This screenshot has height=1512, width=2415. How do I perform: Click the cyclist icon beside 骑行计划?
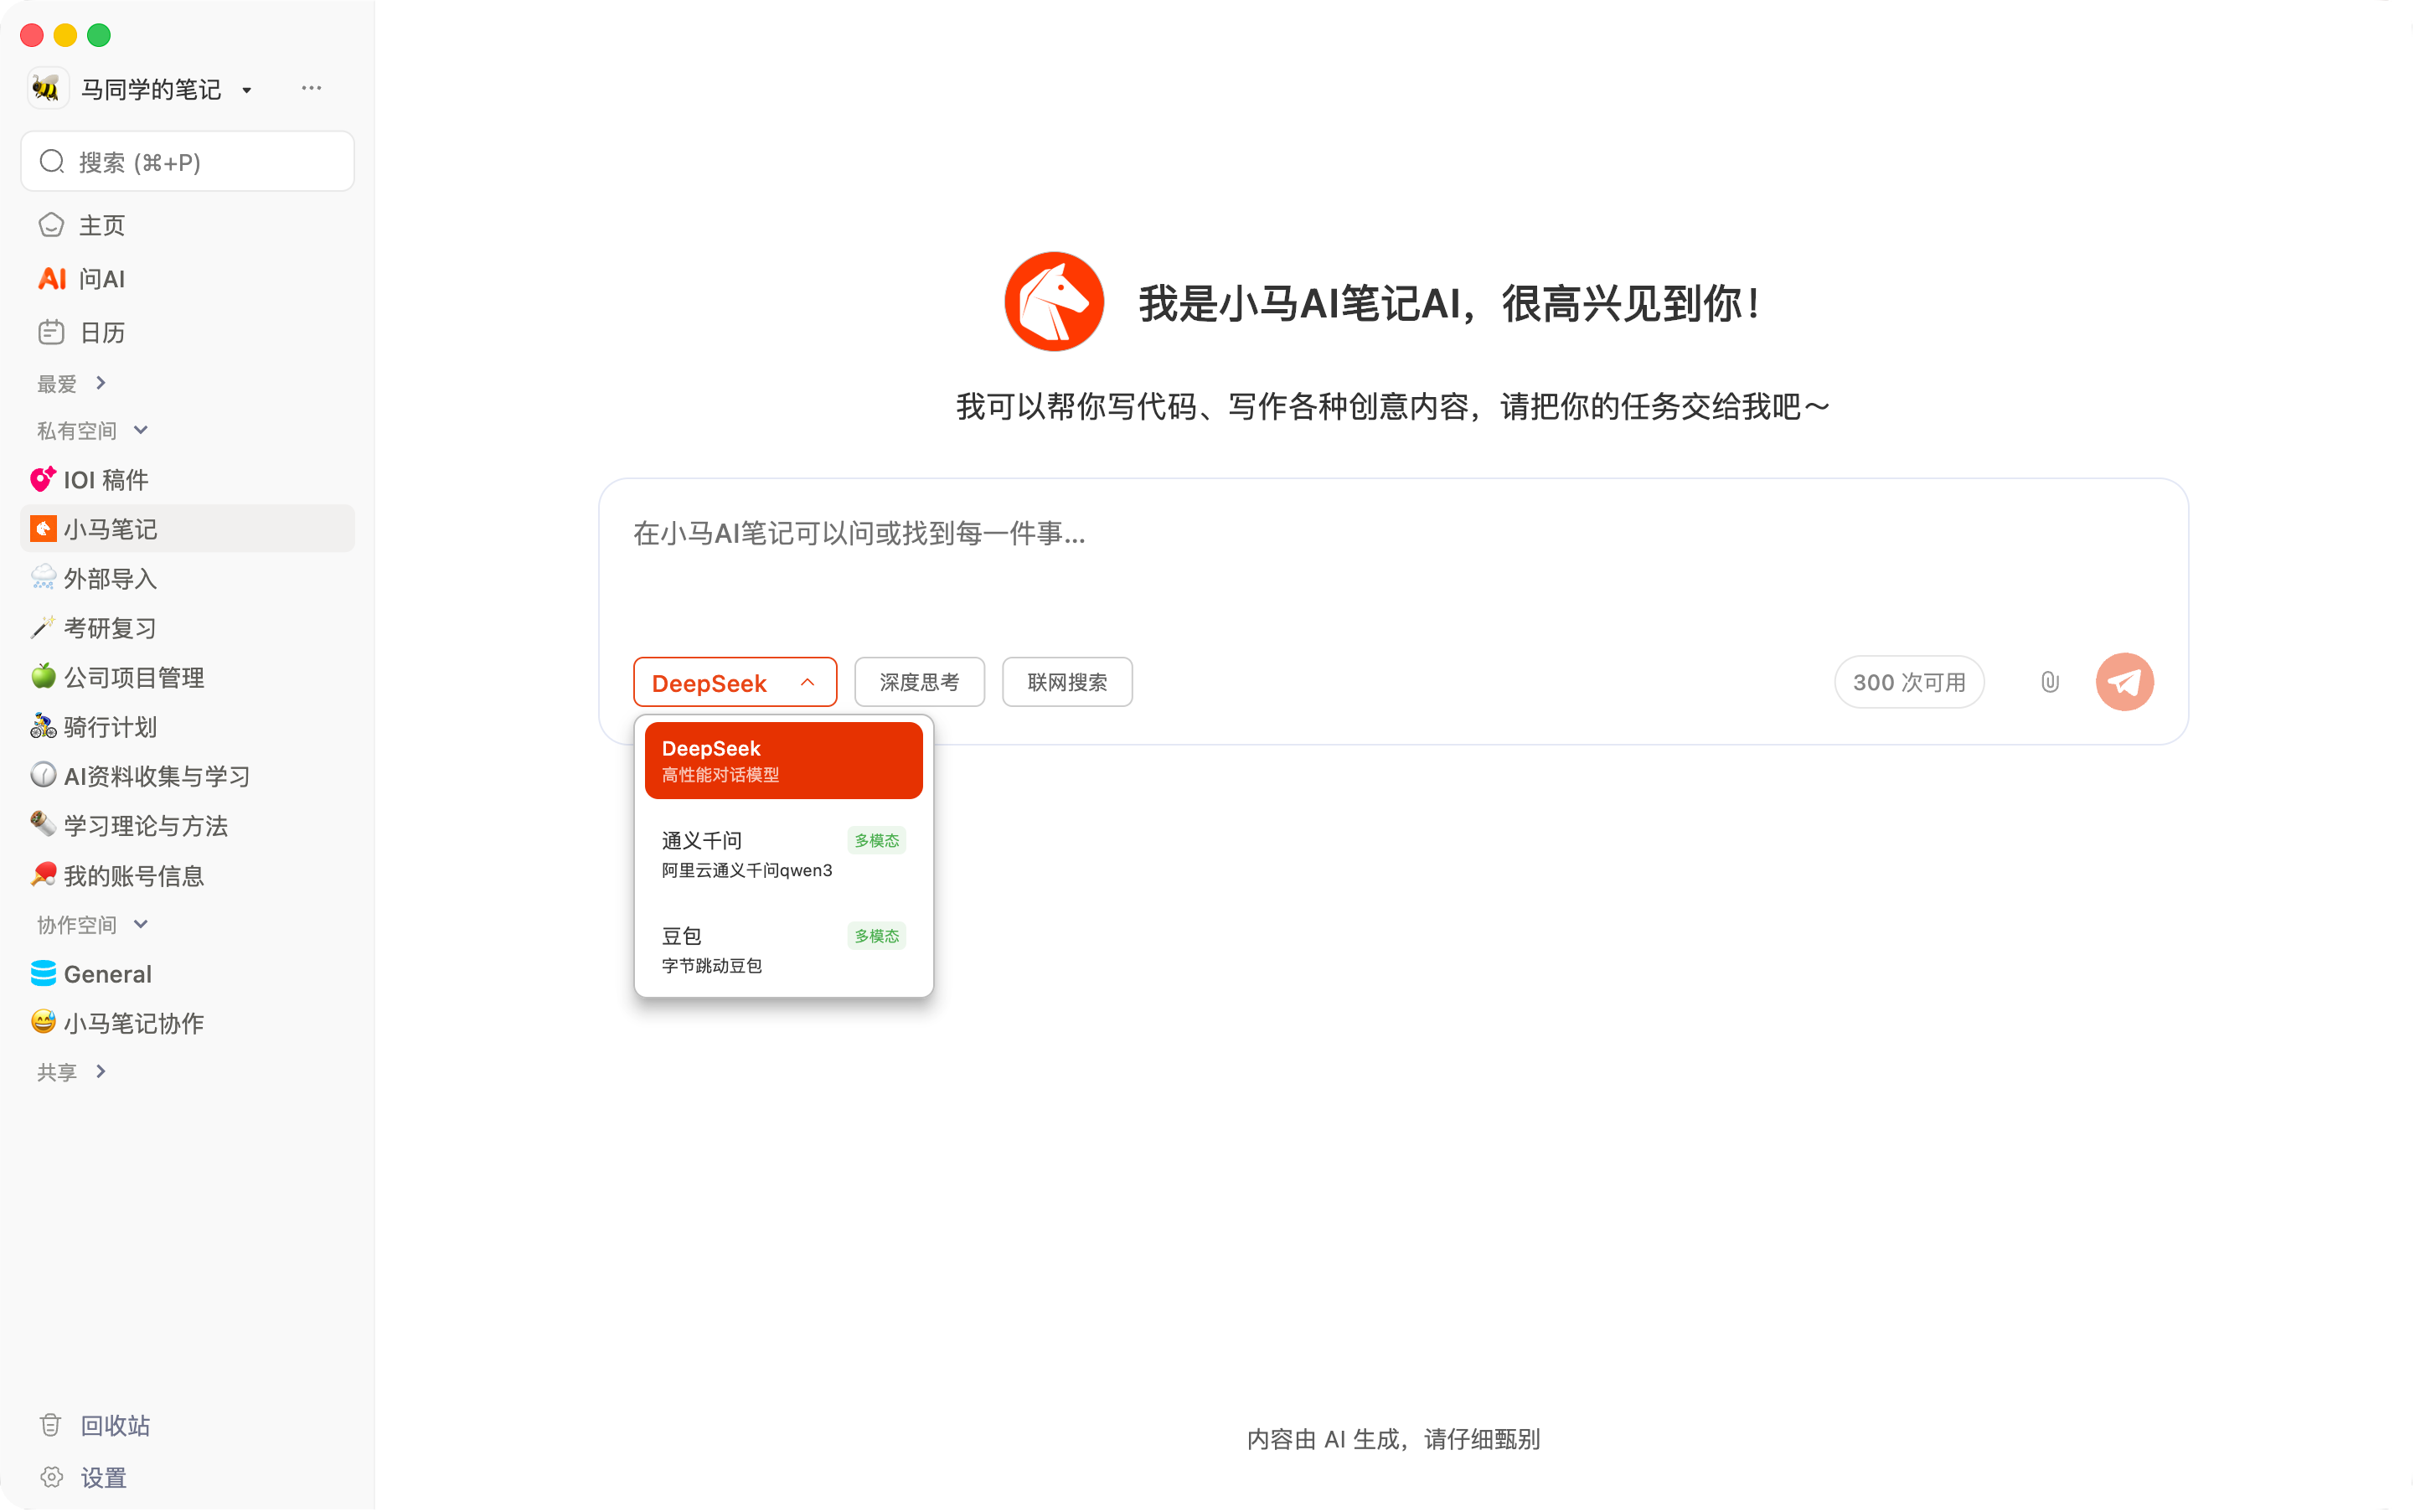[43, 726]
